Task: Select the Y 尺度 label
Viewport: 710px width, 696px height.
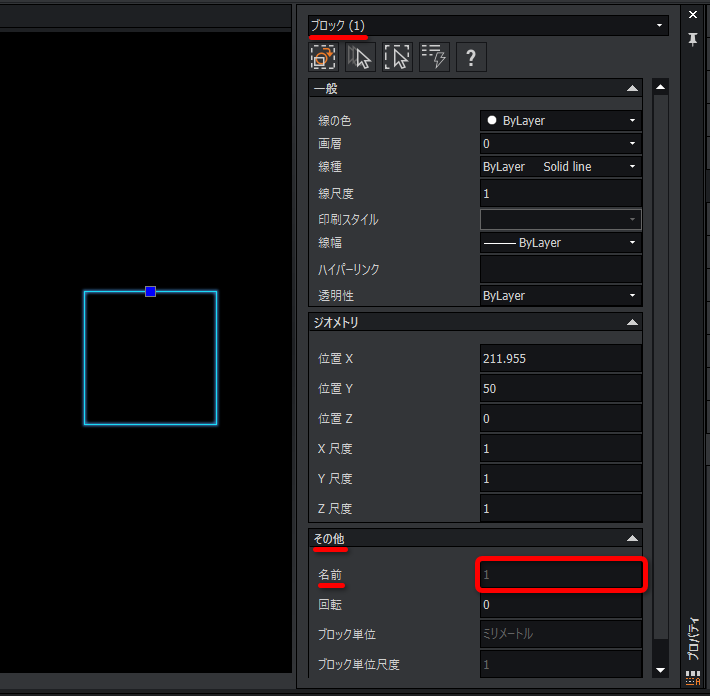Action: pos(335,479)
